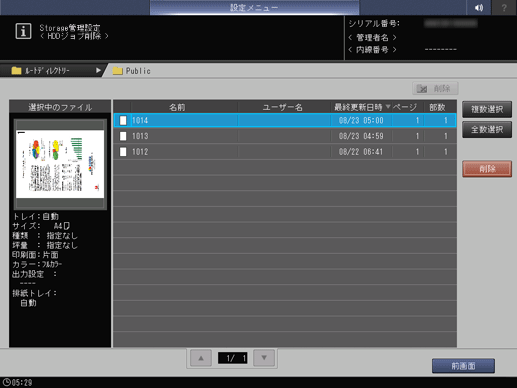
Task: Select job name 1014
Action: 140,120
